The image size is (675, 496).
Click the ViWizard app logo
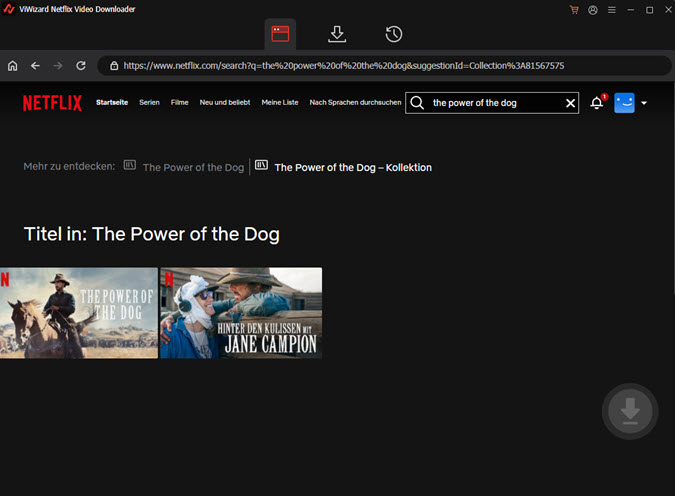tap(9, 9)
